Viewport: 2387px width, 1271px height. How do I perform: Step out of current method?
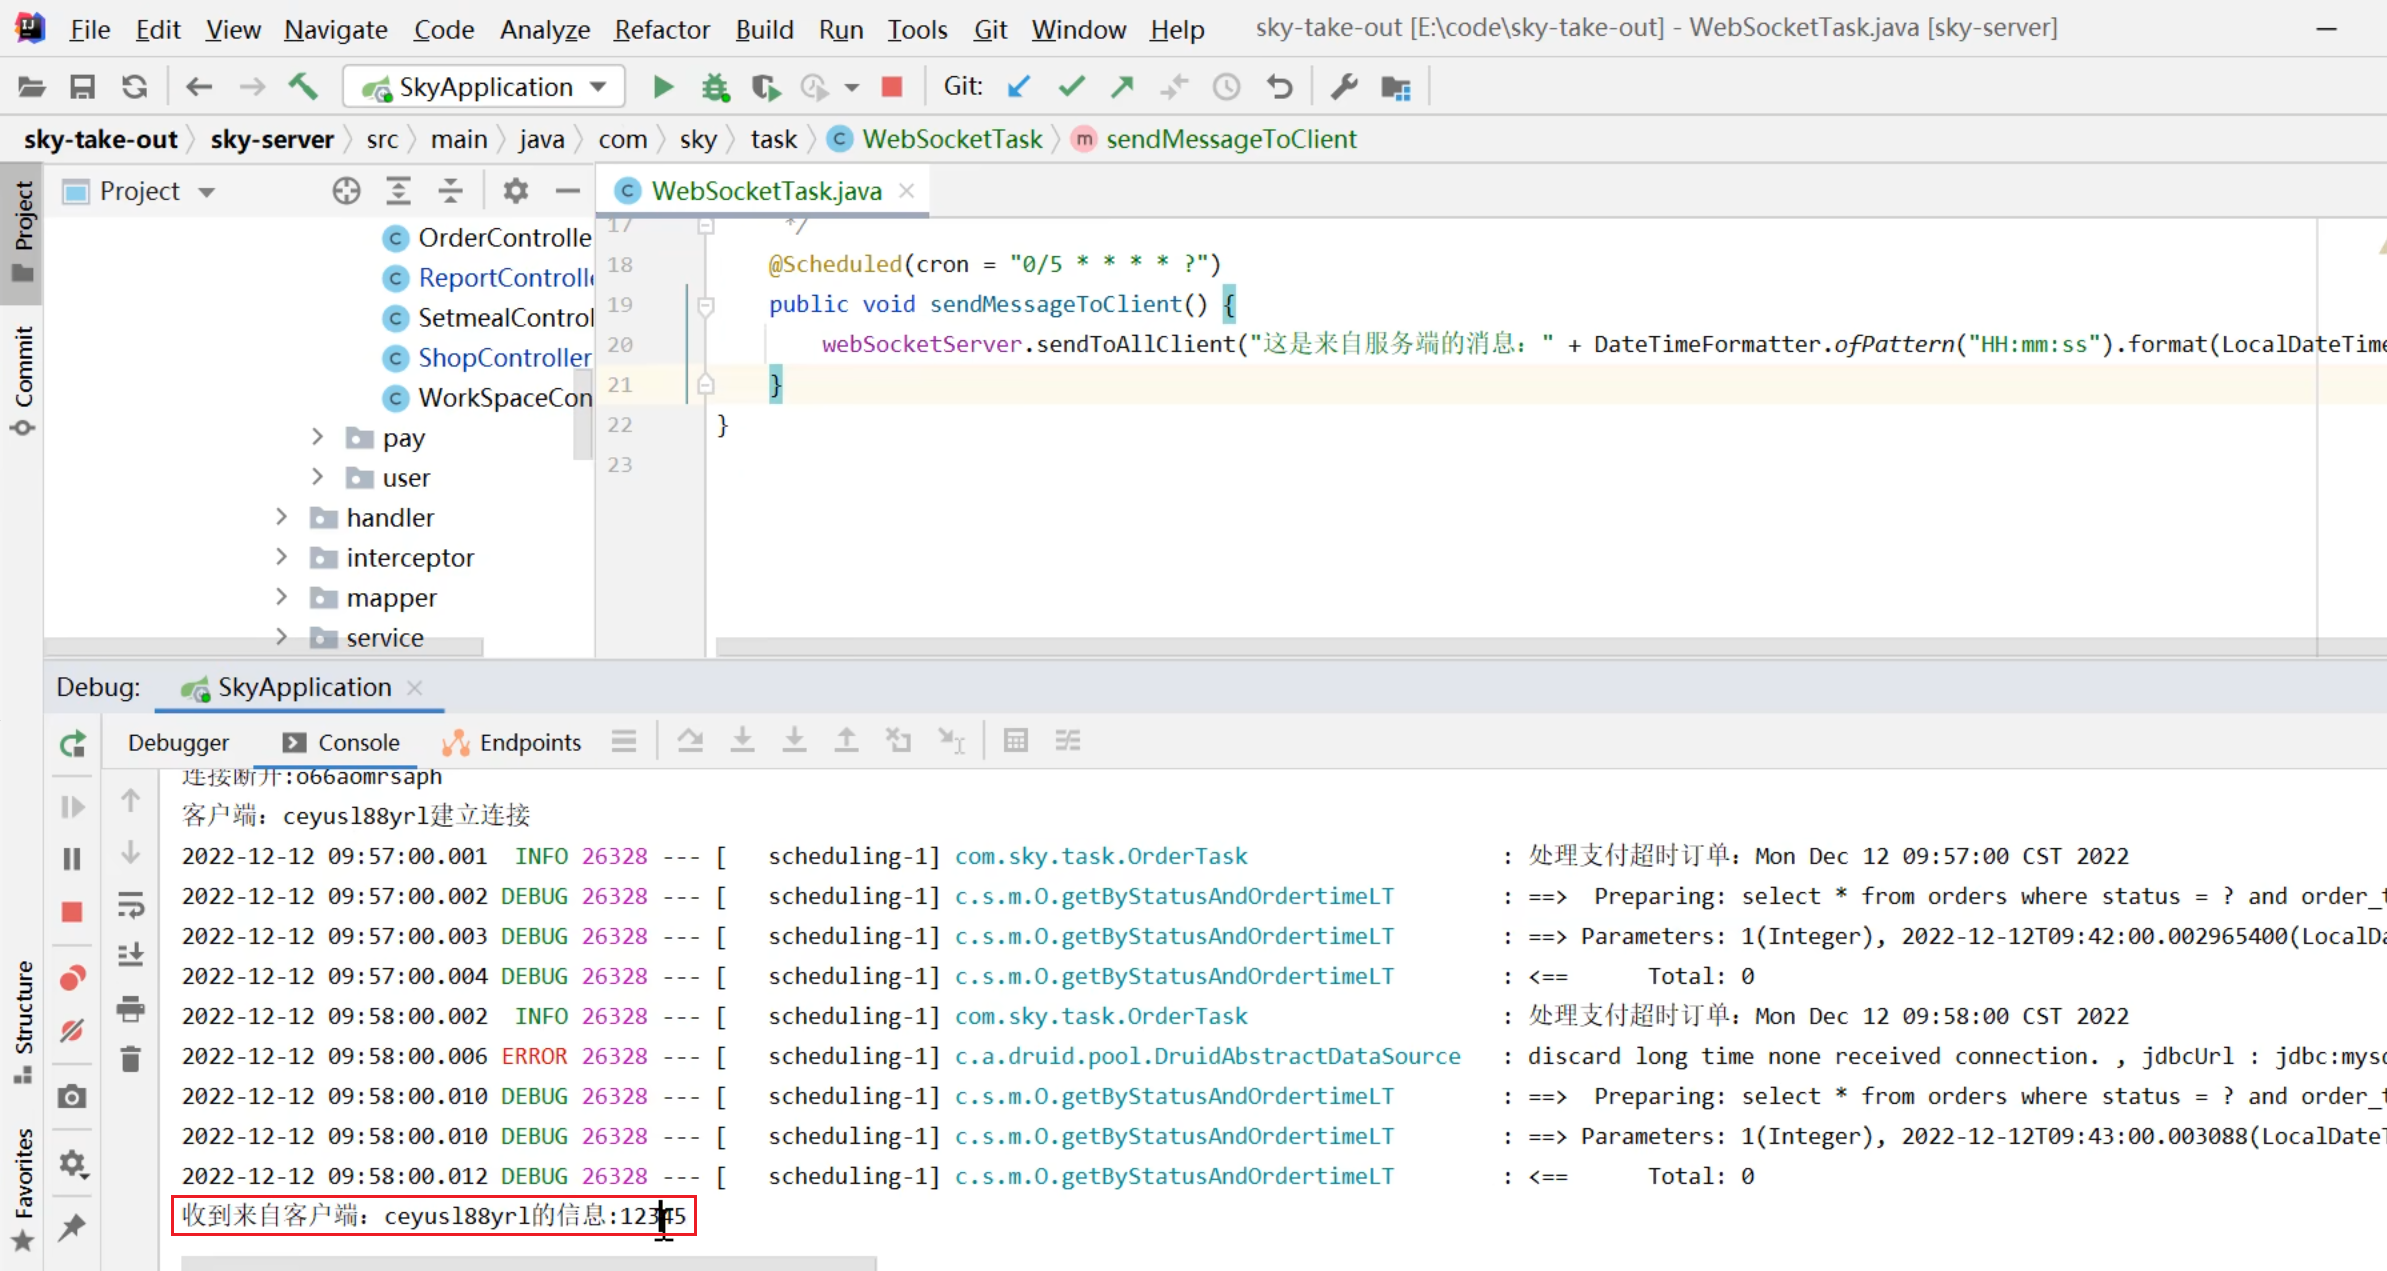point(845,741)
